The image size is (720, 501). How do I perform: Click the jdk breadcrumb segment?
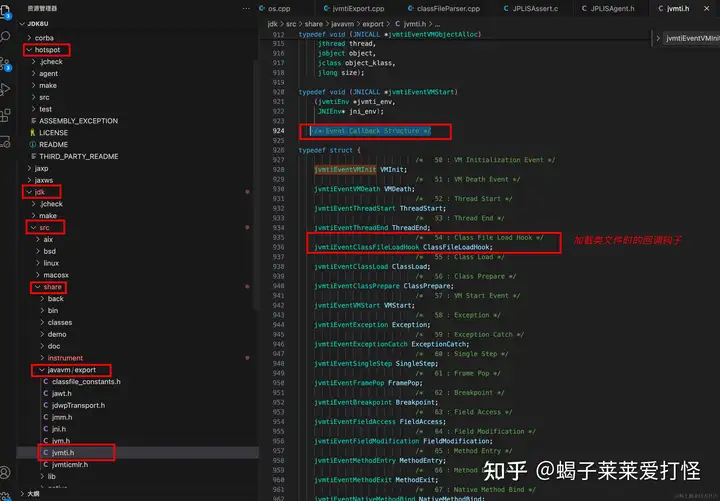272,24
